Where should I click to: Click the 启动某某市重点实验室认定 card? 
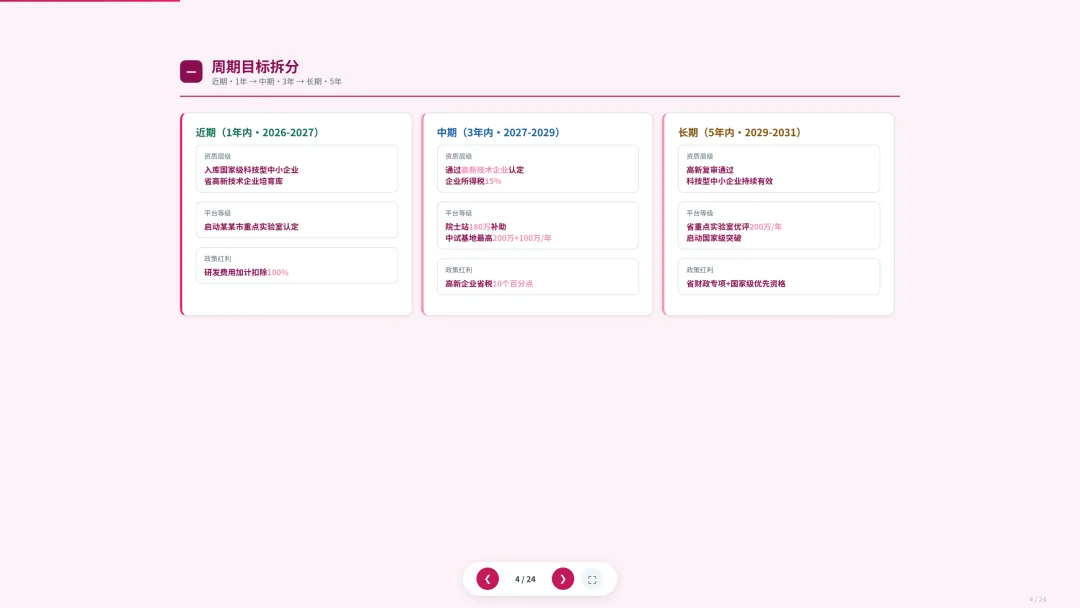click(297, 220)
